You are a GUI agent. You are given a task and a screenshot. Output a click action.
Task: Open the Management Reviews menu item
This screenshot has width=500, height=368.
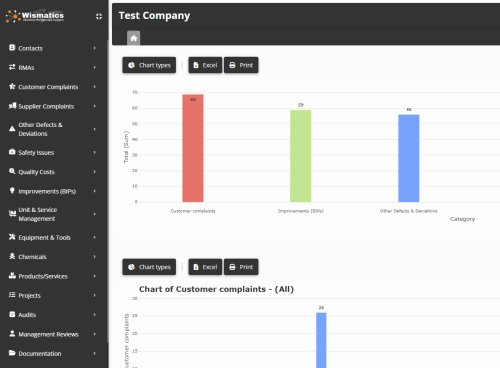(53, 334)
